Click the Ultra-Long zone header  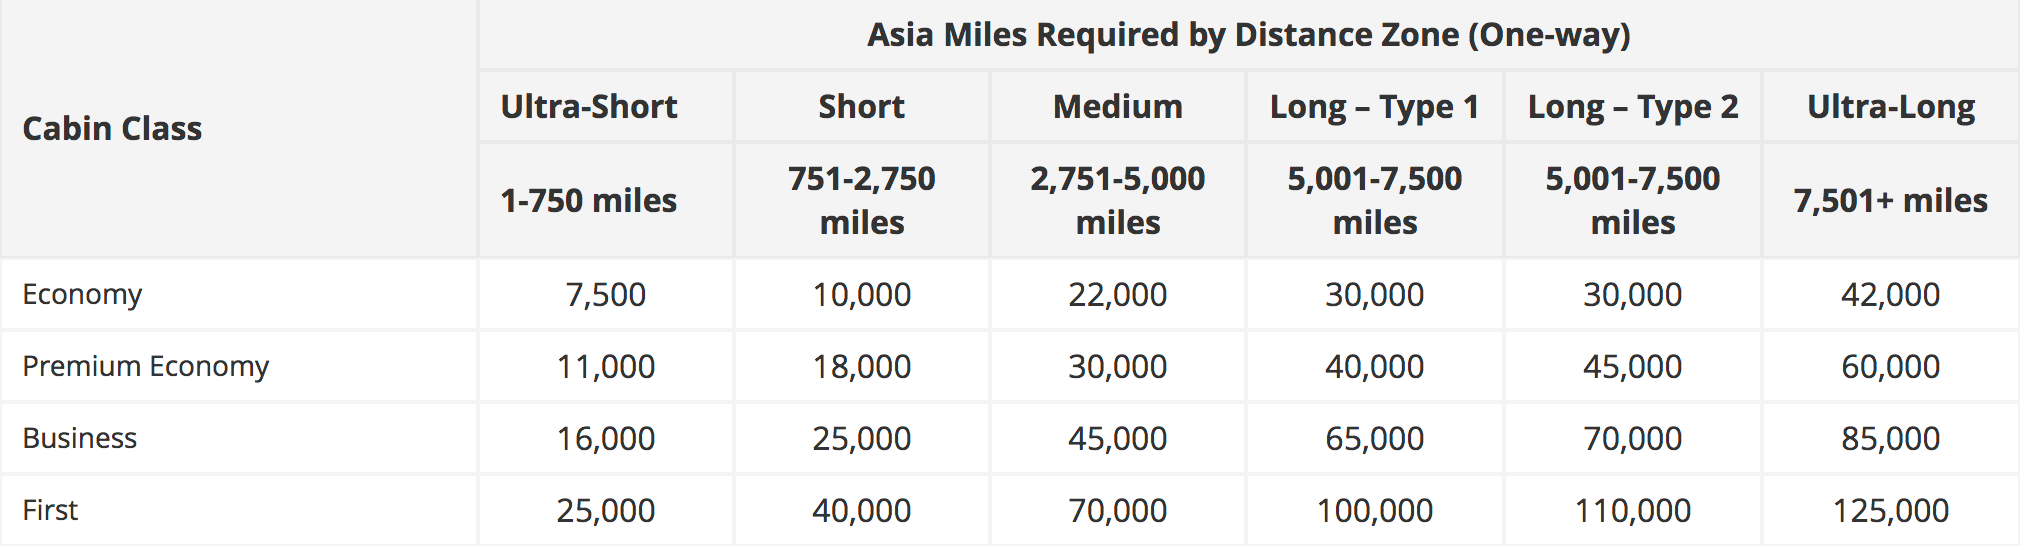[x=1890, y=106]
